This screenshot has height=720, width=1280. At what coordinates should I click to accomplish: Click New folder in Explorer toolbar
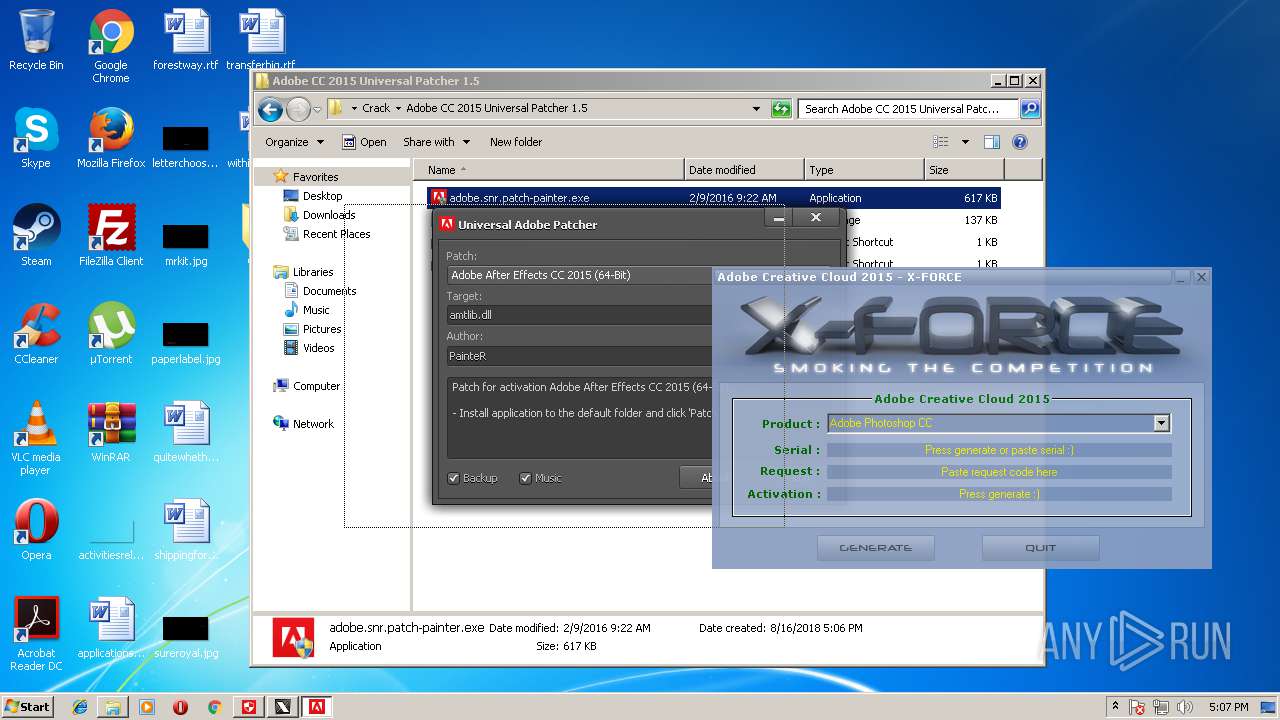pos(516,142)
